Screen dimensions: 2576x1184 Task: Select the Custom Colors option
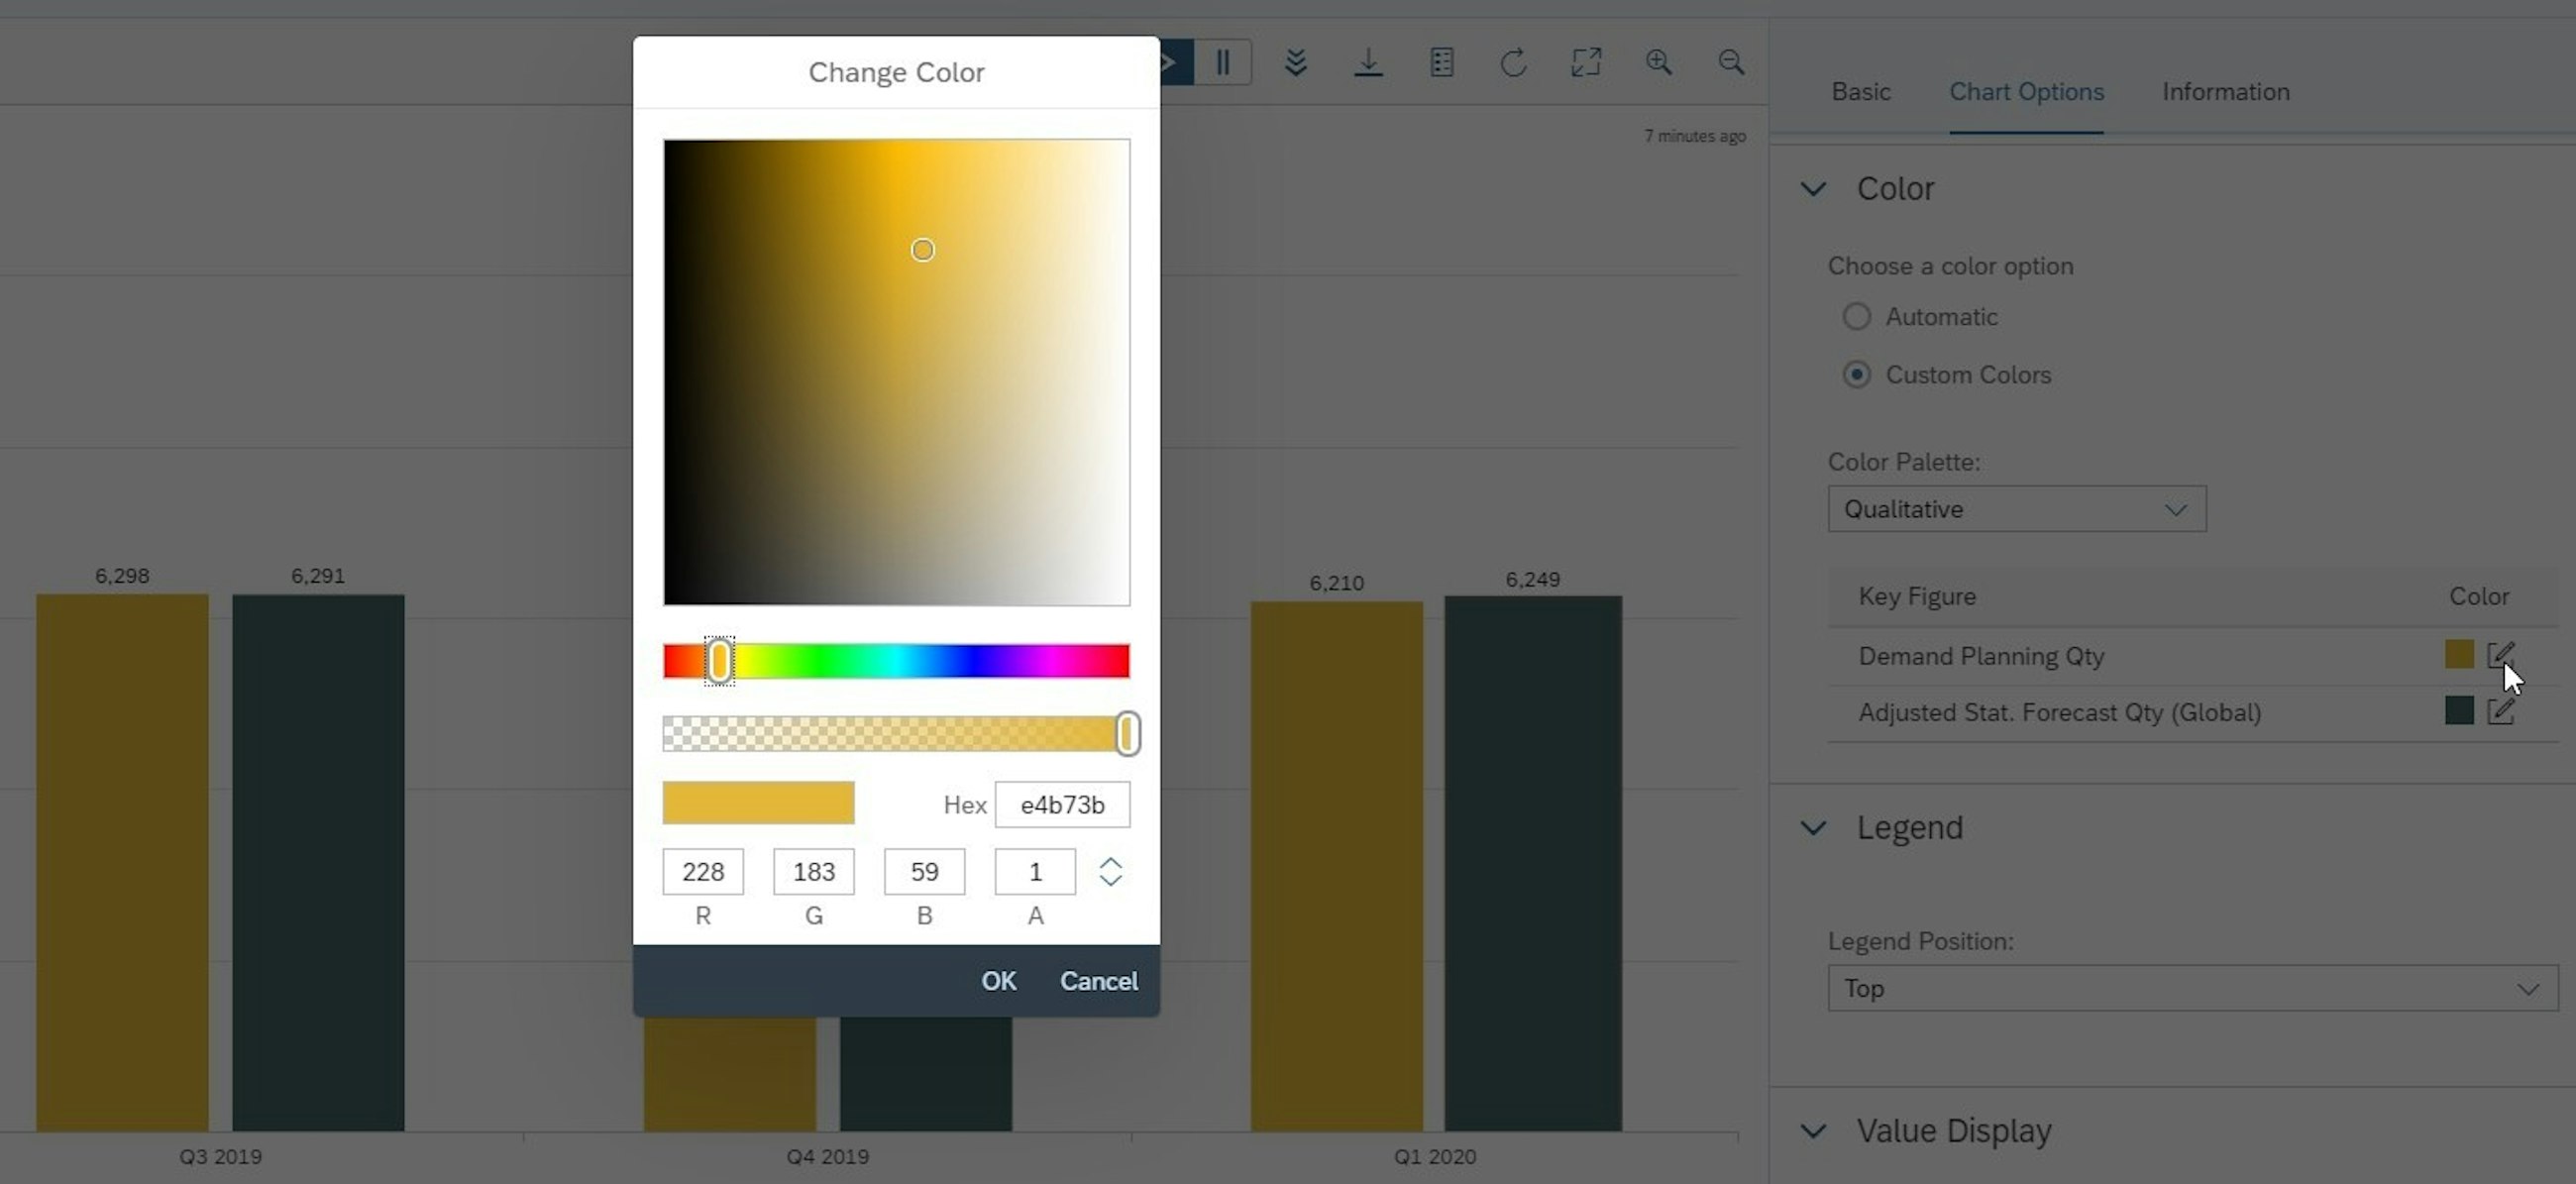coord(1857,375)
